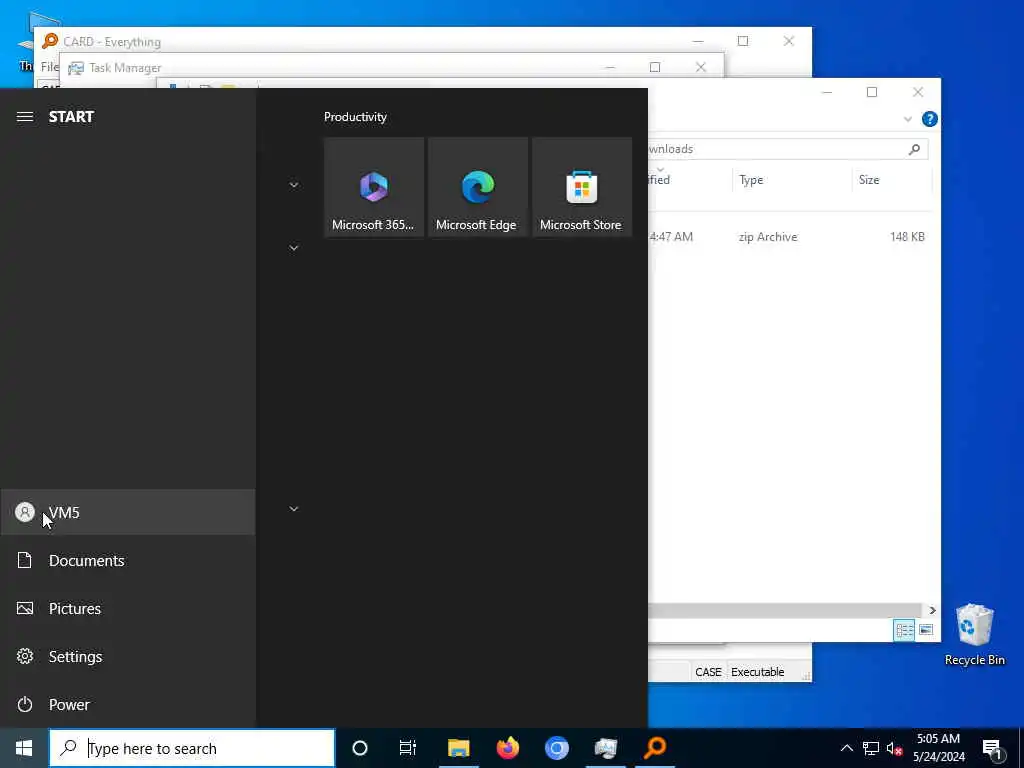The image size is (1024, 768).
Task: Close the File Explorer window
Action: (918, 92)
